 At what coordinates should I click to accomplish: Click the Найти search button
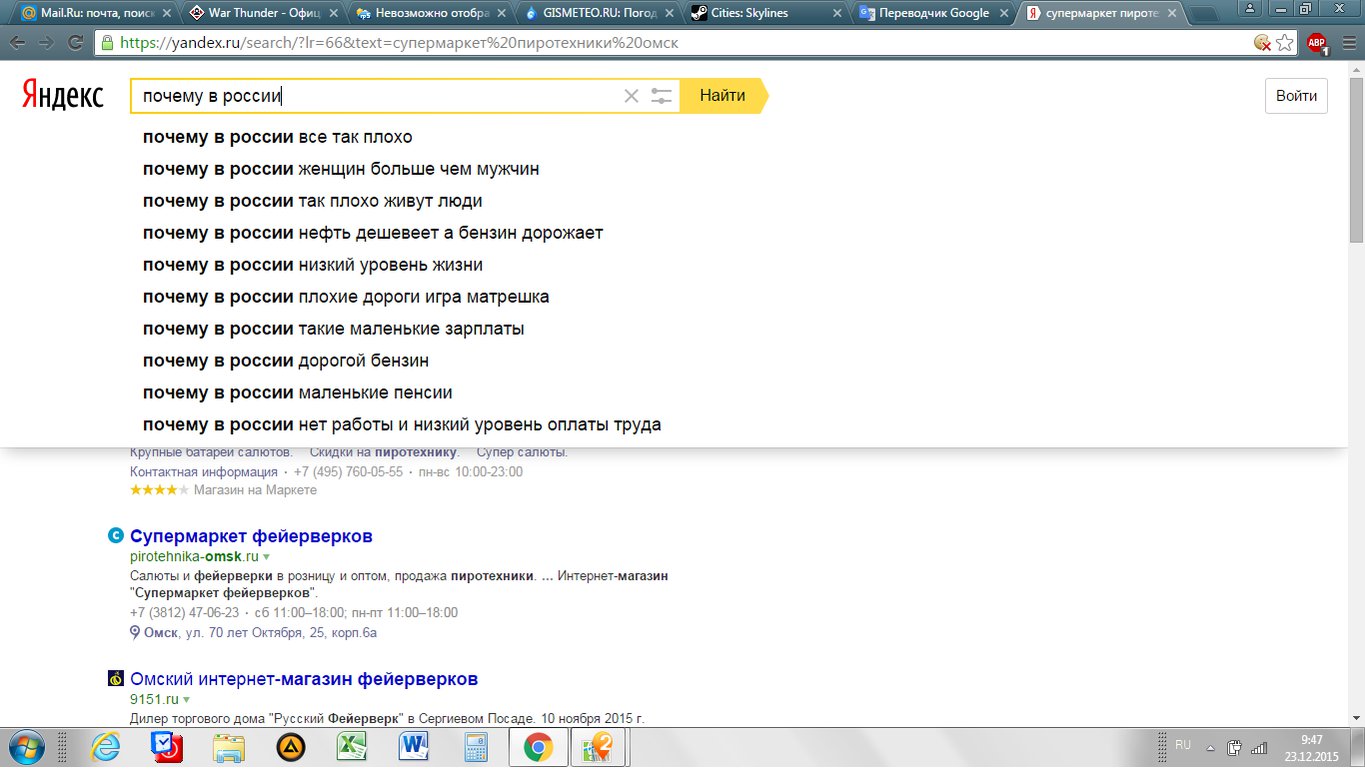click(723, 96)
